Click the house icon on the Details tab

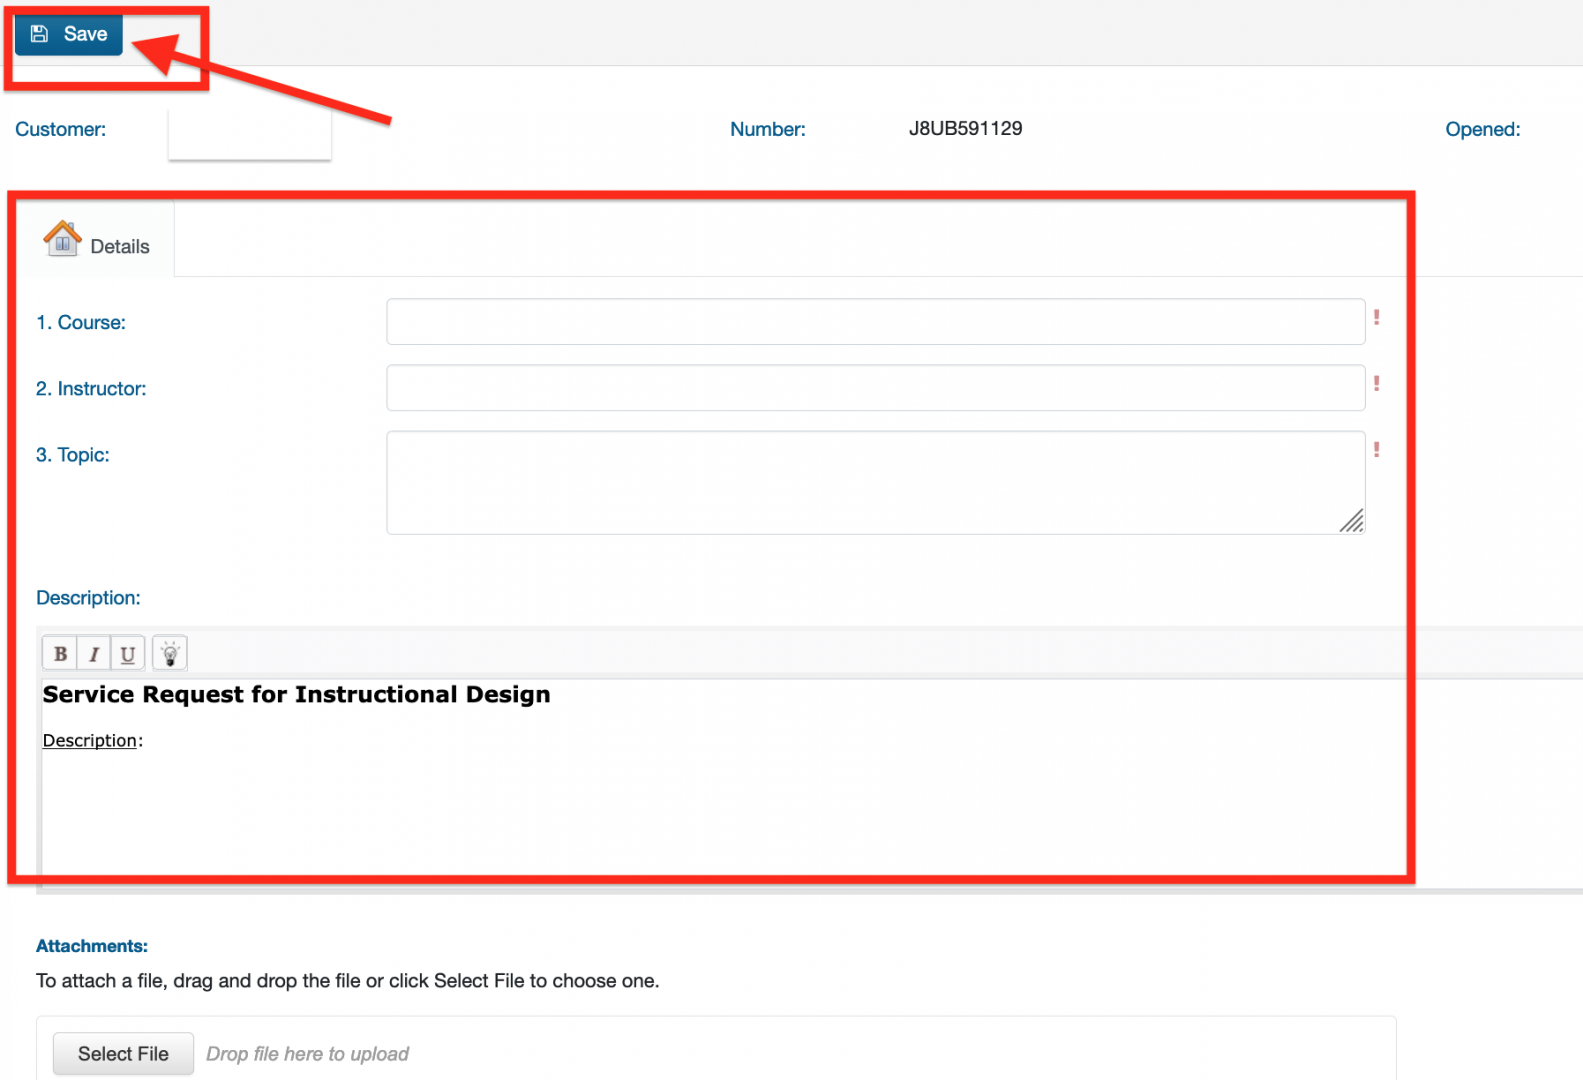click(62, 239)
